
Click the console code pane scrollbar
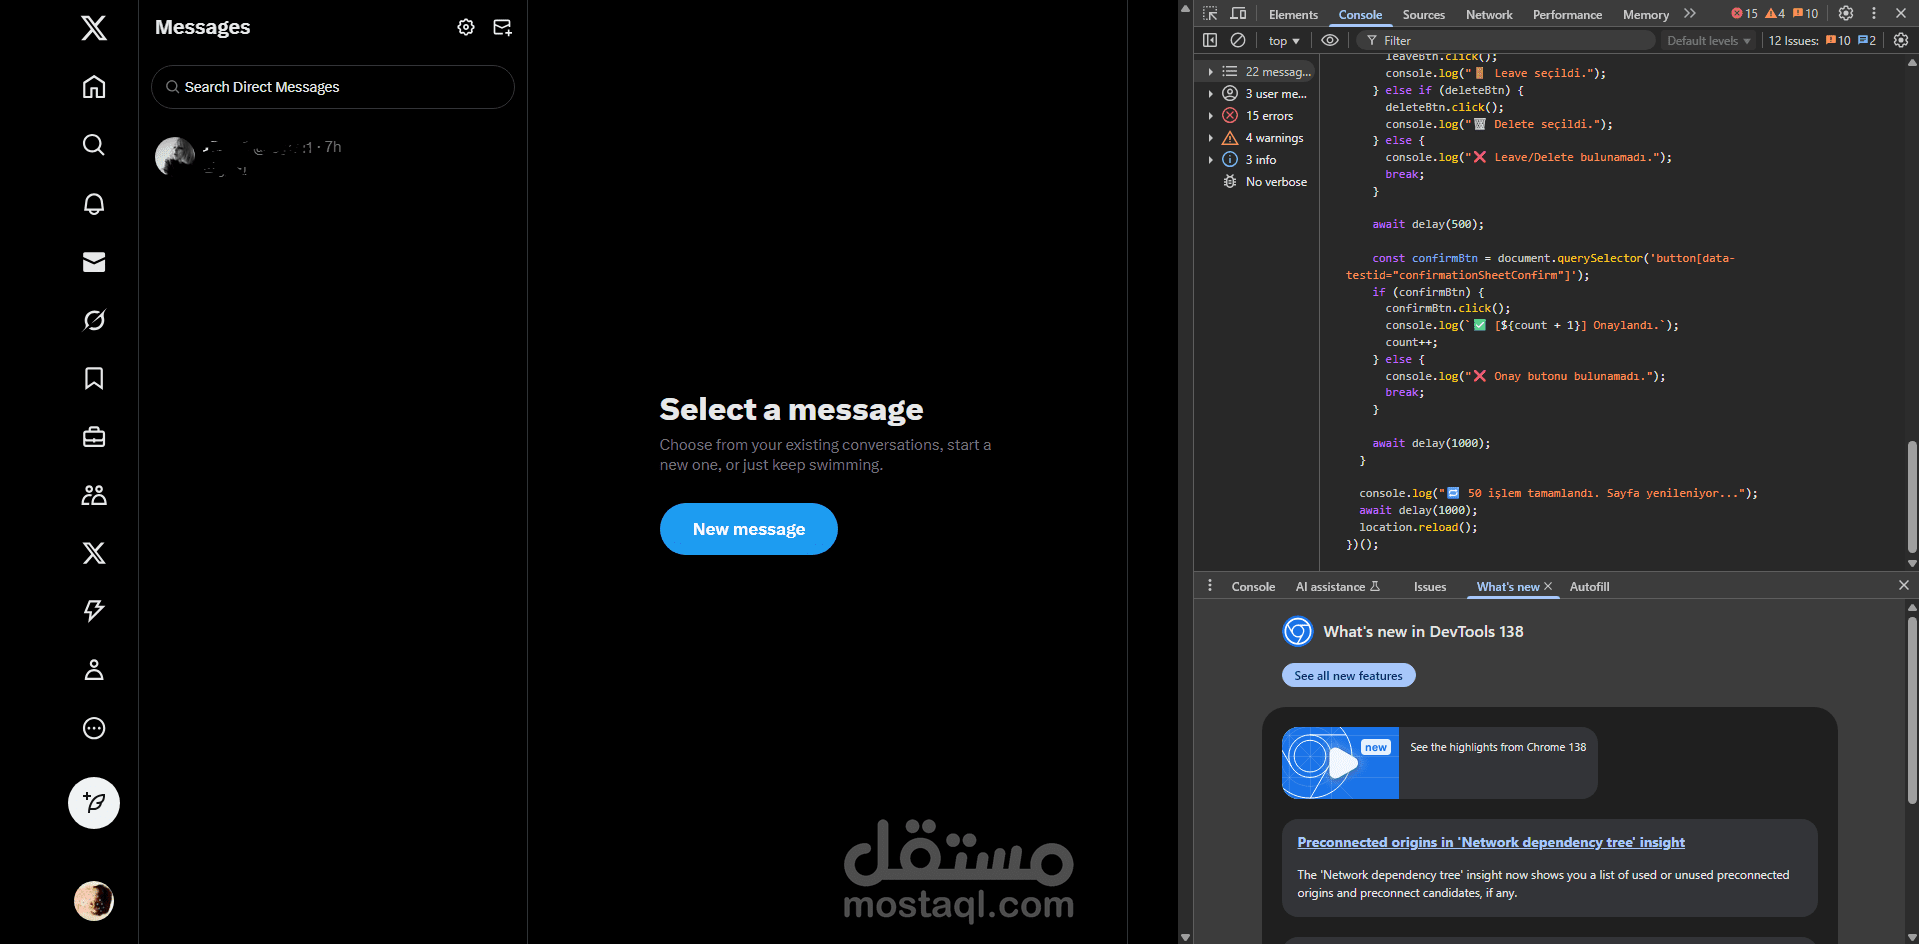1912,497
